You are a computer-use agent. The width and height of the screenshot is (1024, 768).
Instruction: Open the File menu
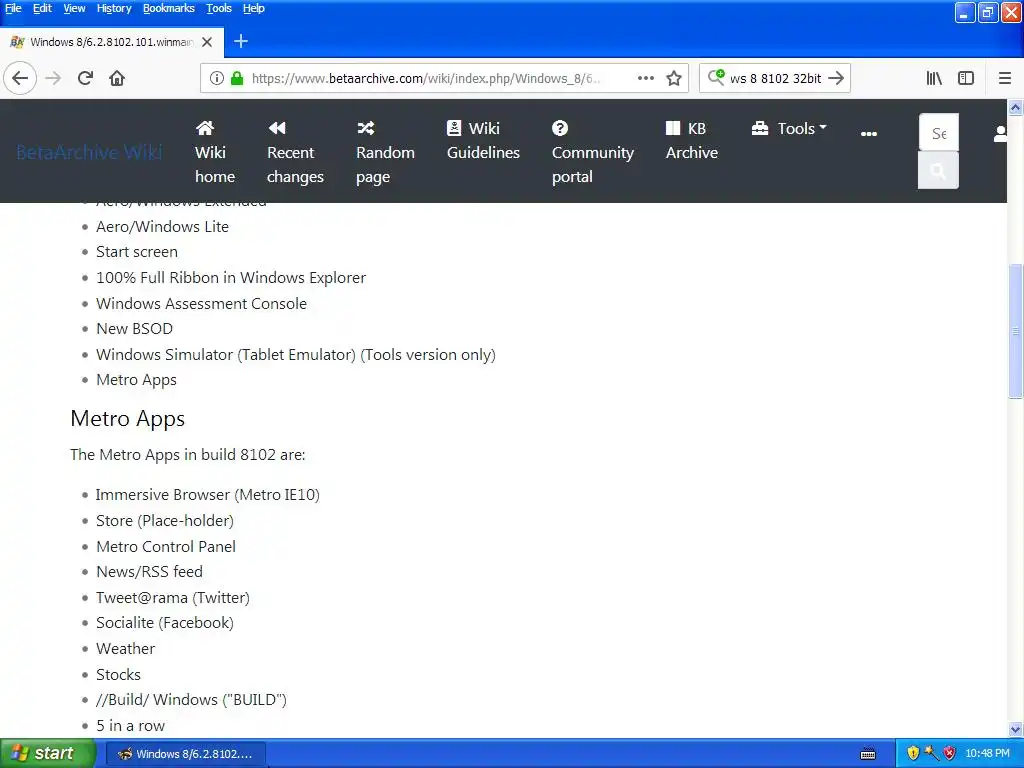click(x=13, y=8)
